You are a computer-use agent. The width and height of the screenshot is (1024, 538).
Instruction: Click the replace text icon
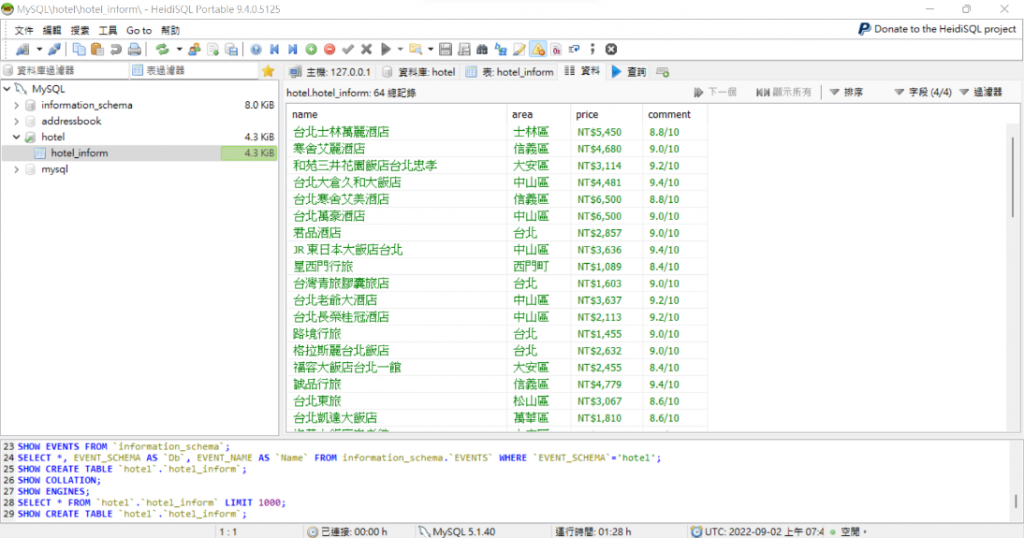(501, 50)
